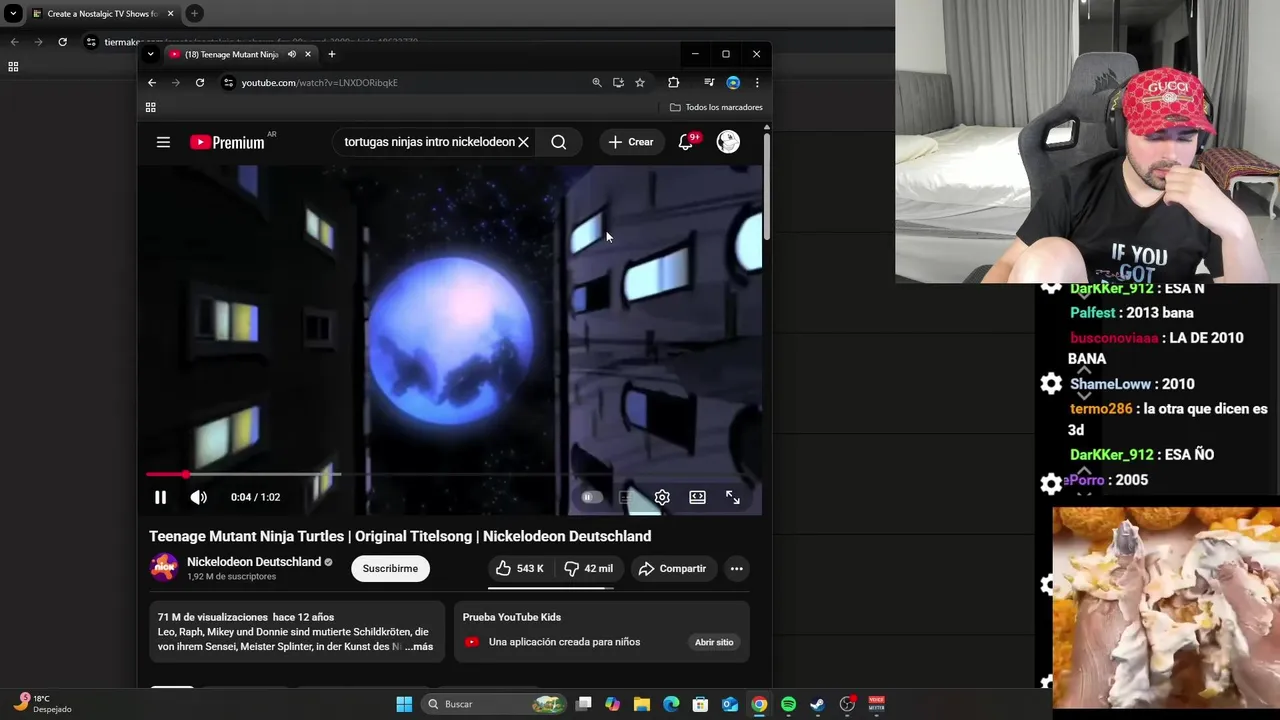Open the zoom magnifier in address bar
Viewport: 1280px width, 720px height.
pyautogui.click(x=597, y=83)
